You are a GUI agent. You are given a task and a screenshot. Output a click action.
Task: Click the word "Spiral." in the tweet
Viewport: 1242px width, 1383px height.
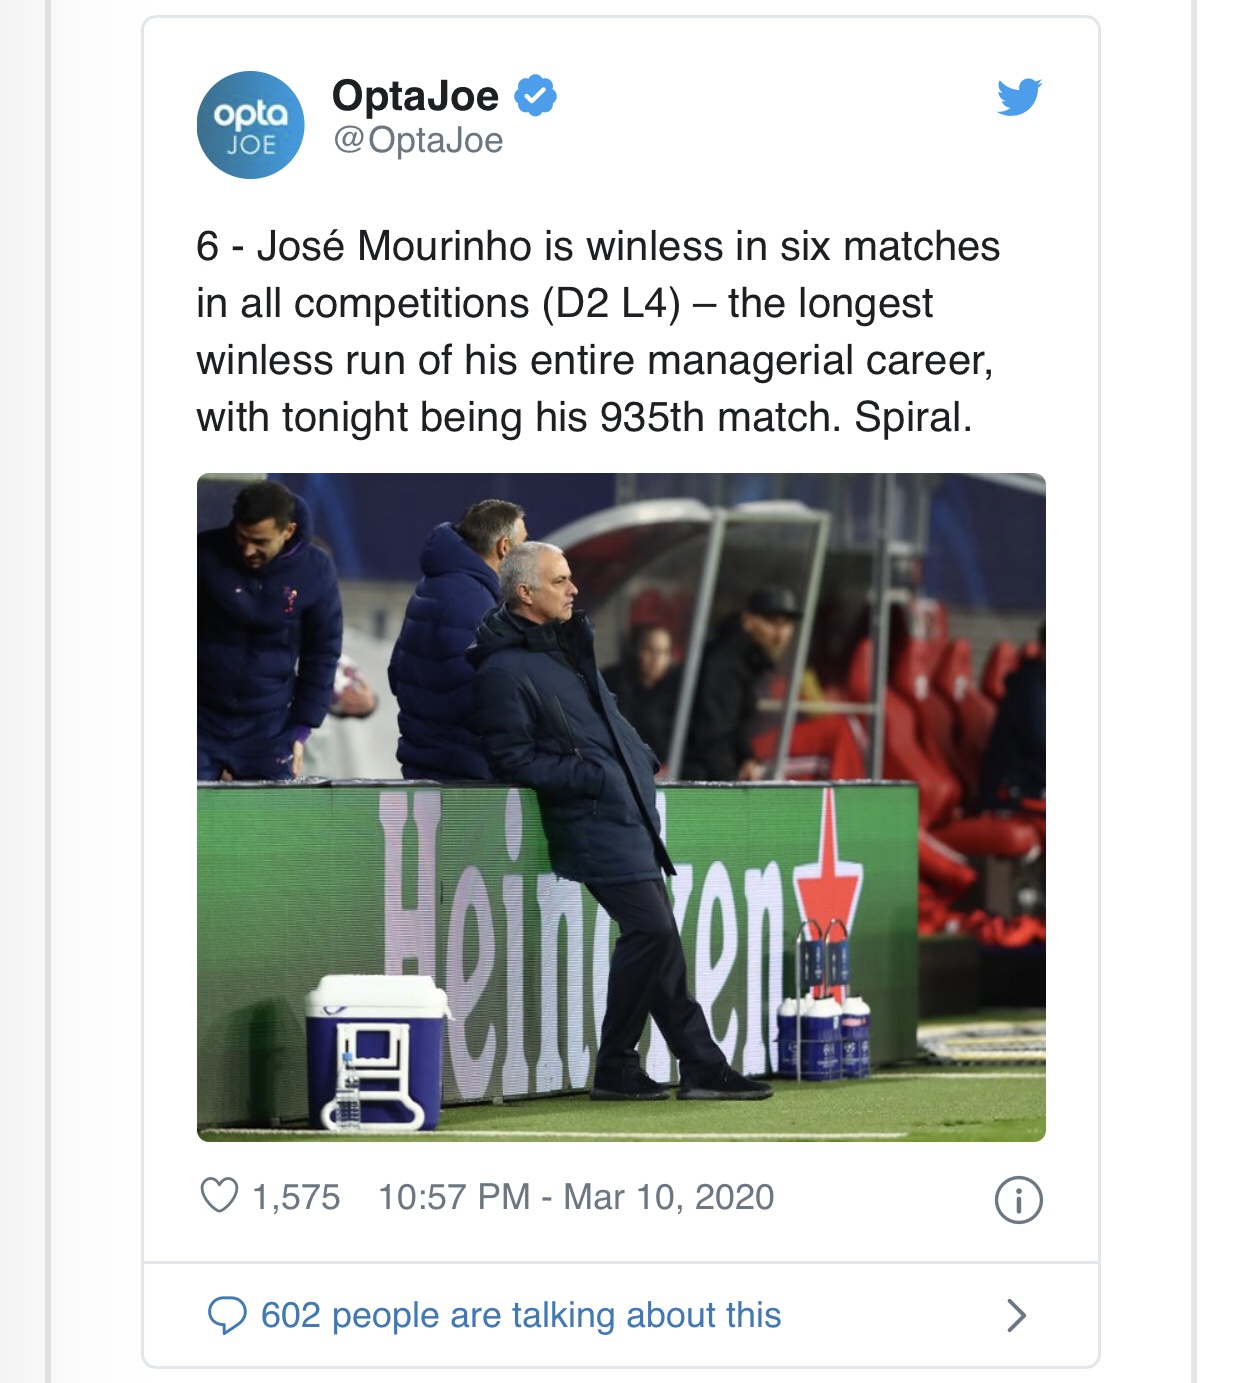(x=912, y=417)
